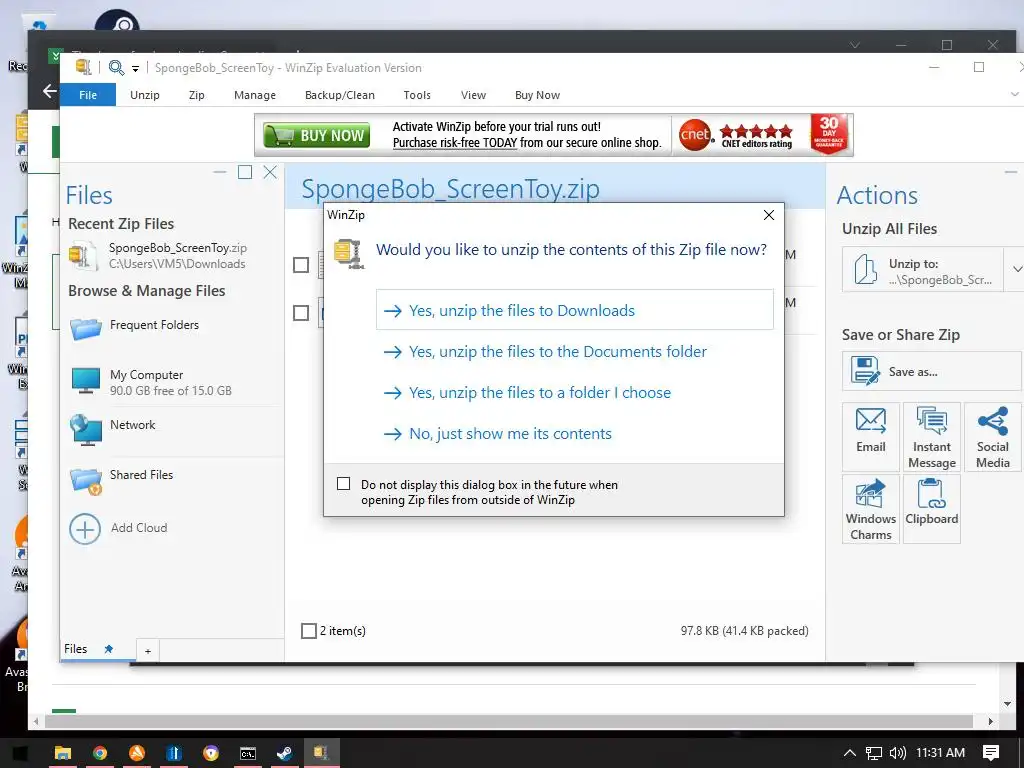Open the File menu tab
Viewport: 1024px width, 768px height.
pyautogui.click(x=88, y=95)
